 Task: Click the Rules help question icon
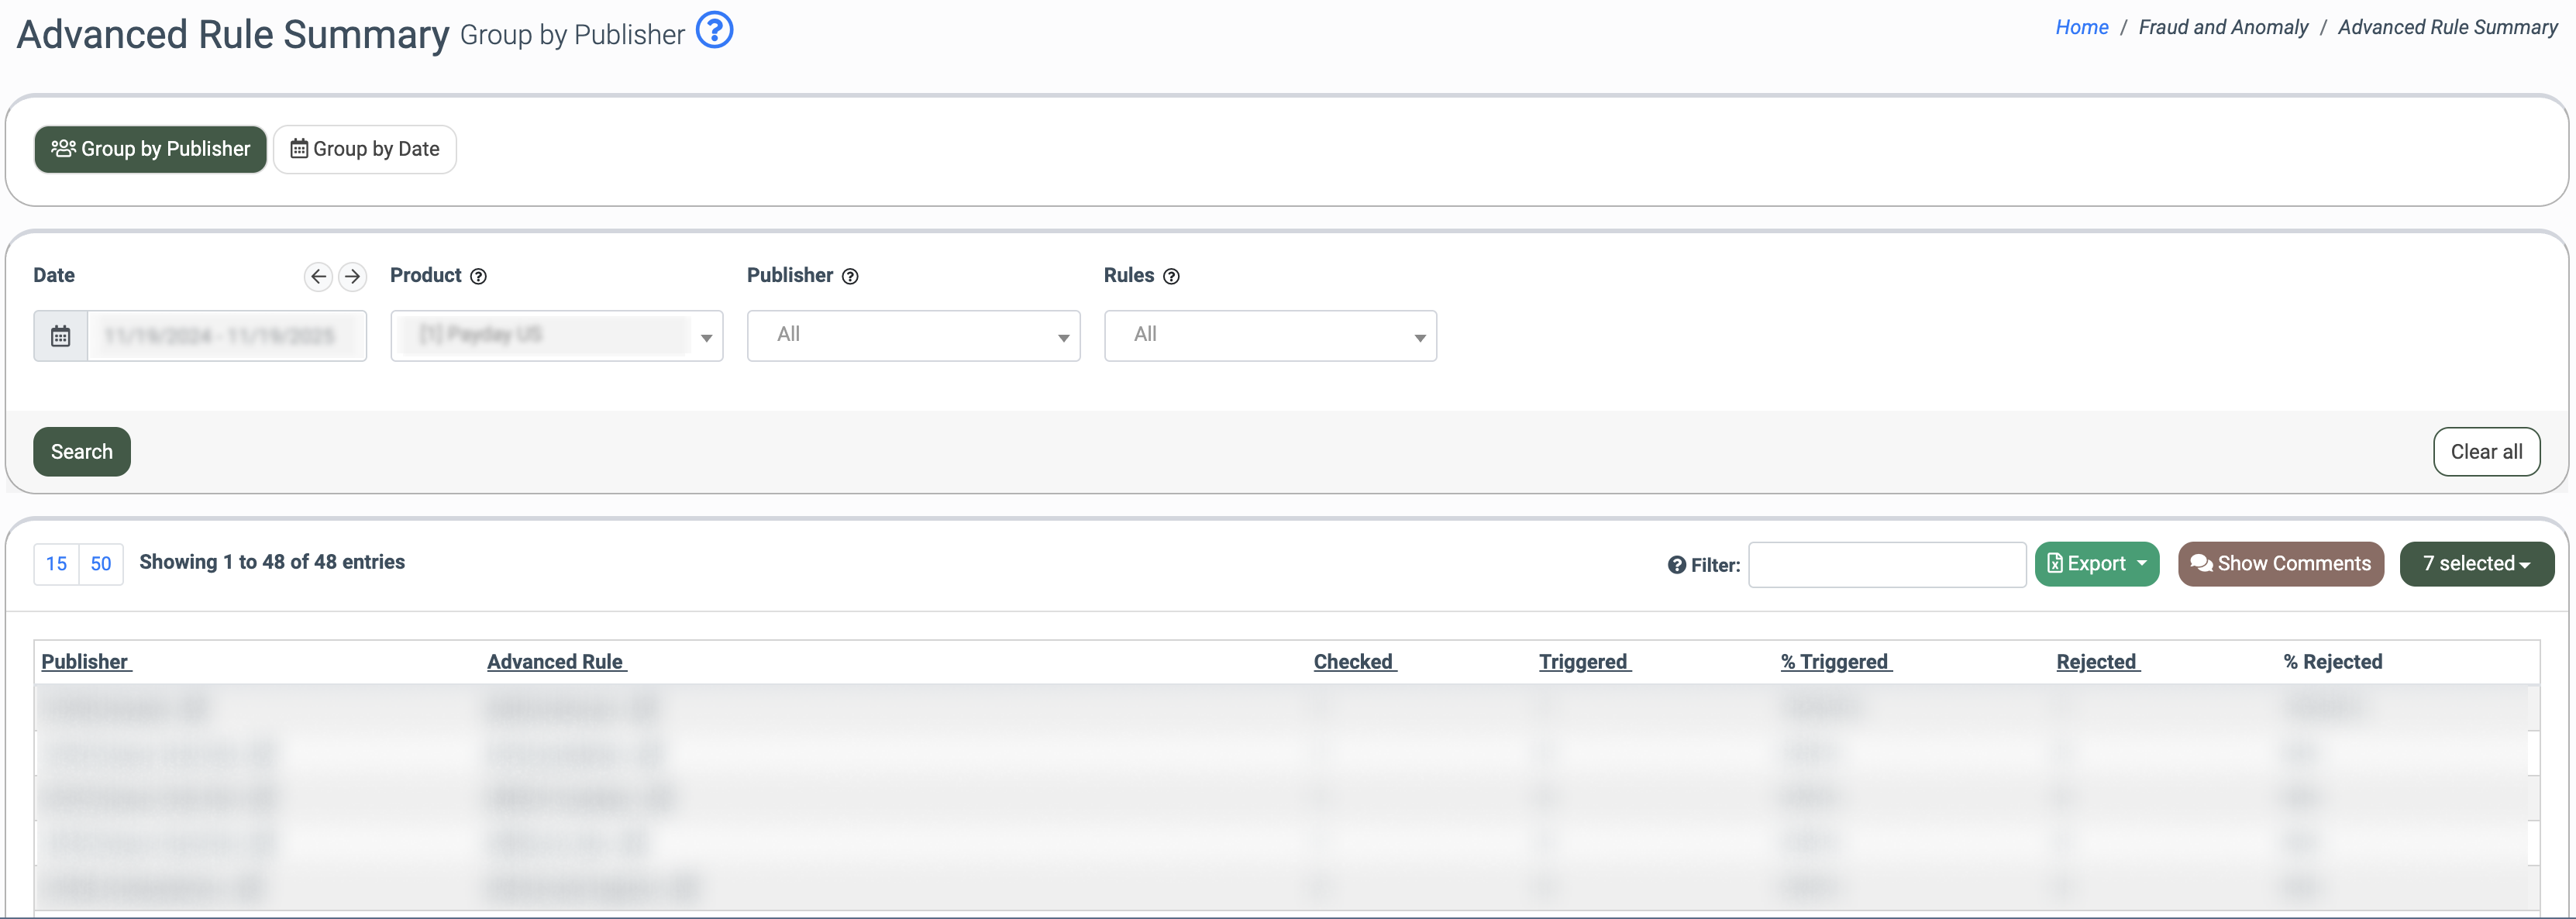1171,277
